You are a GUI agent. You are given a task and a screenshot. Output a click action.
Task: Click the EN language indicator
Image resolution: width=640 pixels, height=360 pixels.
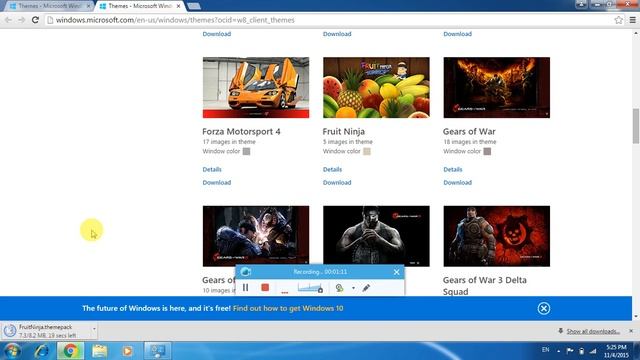point(545,350)
